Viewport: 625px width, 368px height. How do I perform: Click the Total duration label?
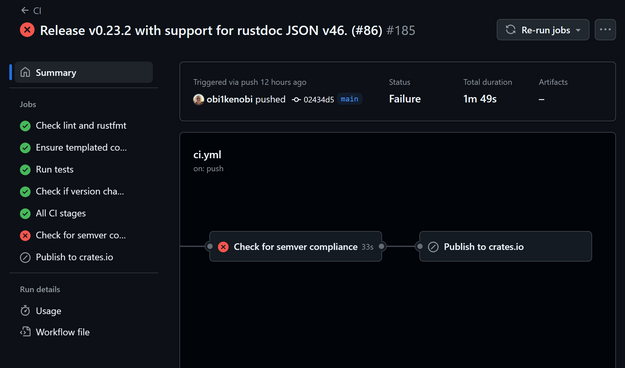(487, 82)
